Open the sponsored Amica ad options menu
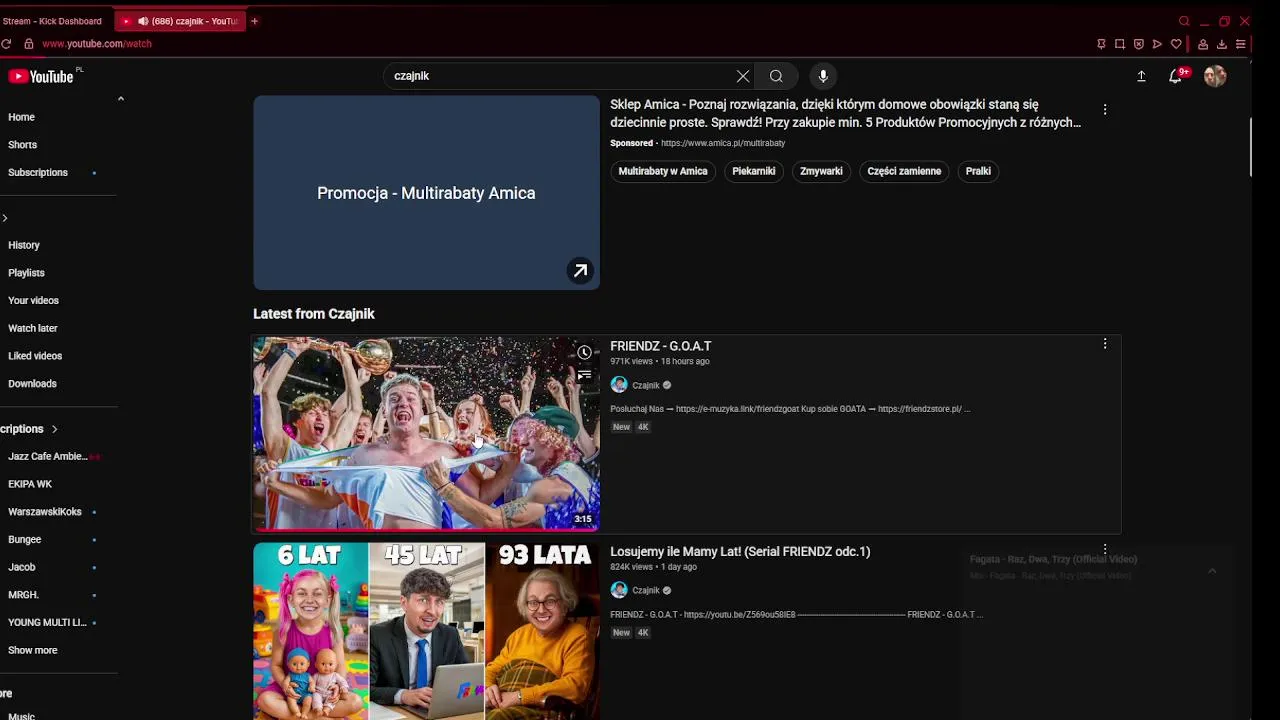This screenshot has width=1280, height=720. click(x=1105, y=109)
